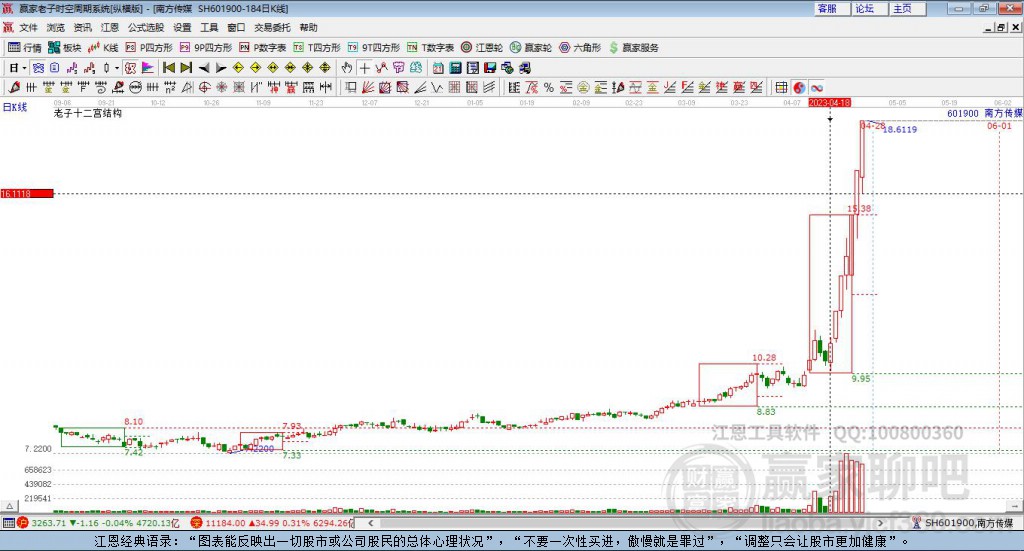
Task: Open the 江恩轮 Gann wheel
Action: pos(482,48)
